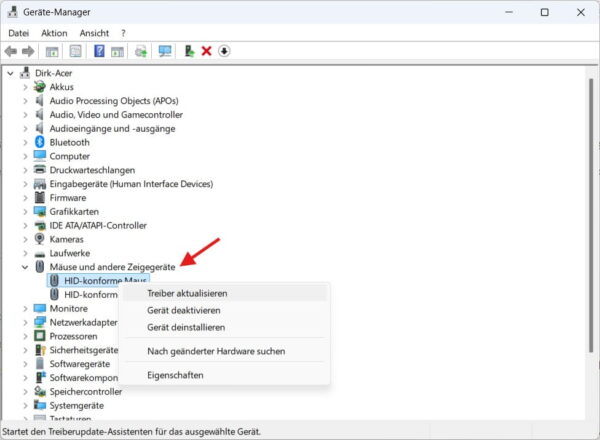Maximize the Geräte-Manager window

click(545, 12)
